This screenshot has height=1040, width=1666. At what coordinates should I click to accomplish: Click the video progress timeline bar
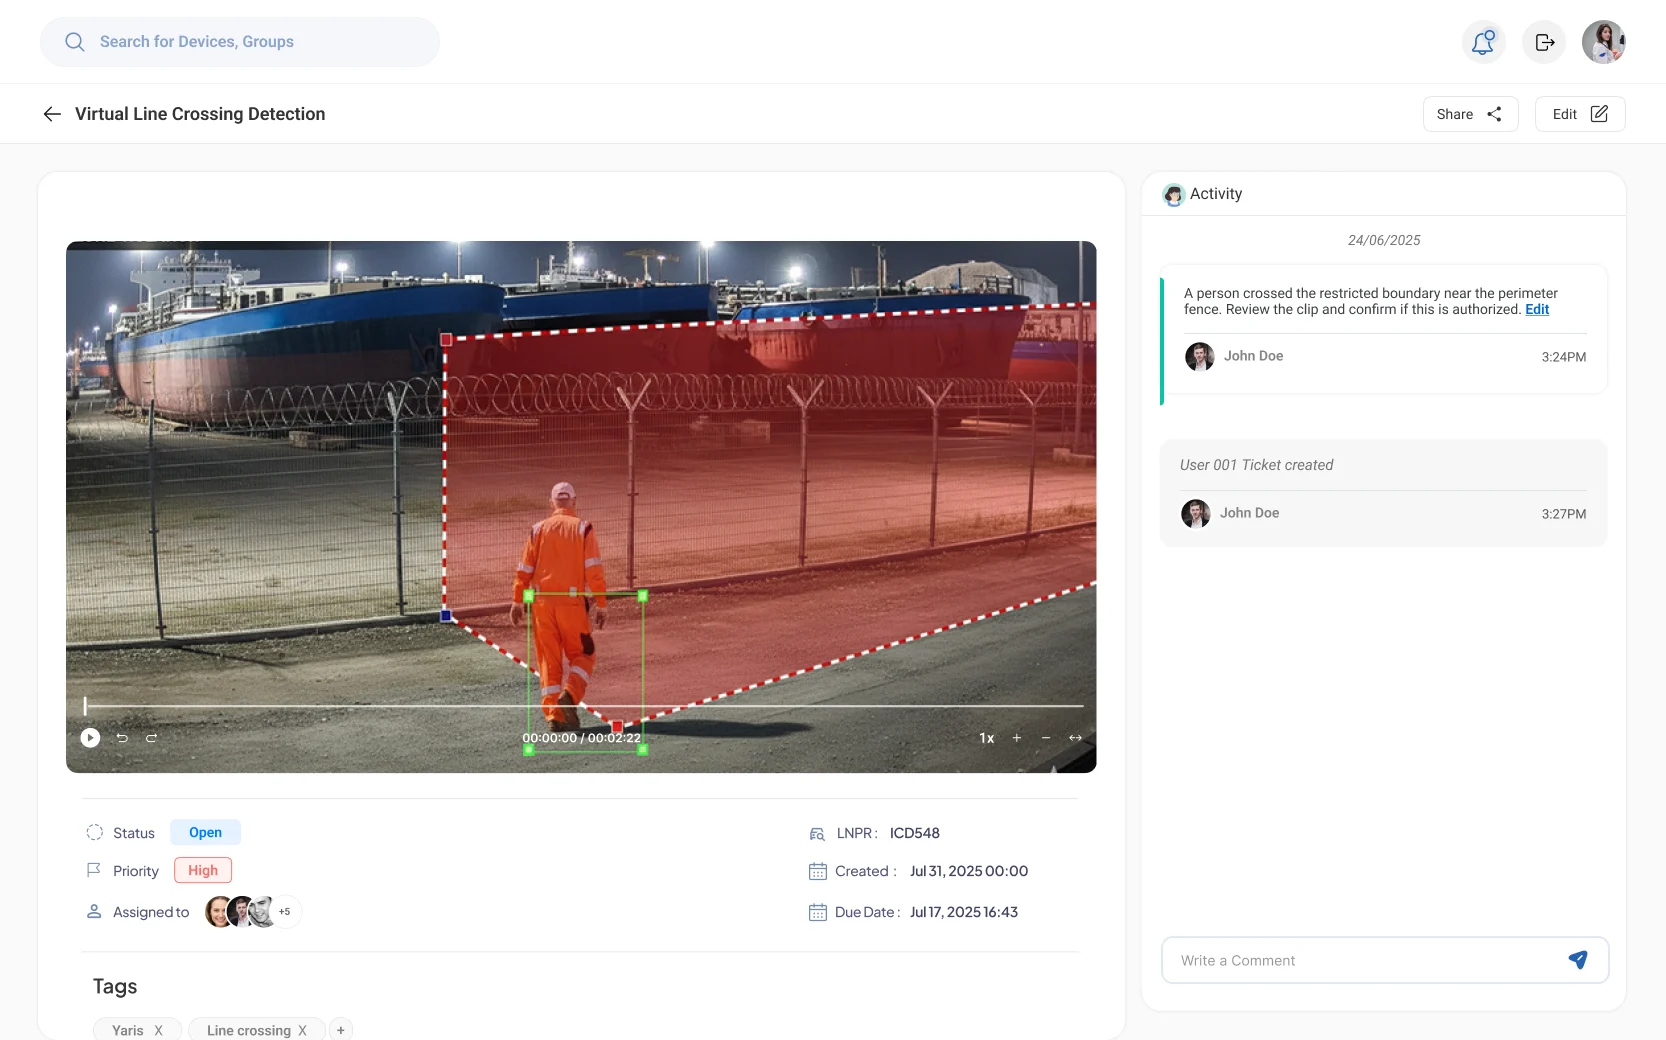pyautogui.click(x=584, y=706)
